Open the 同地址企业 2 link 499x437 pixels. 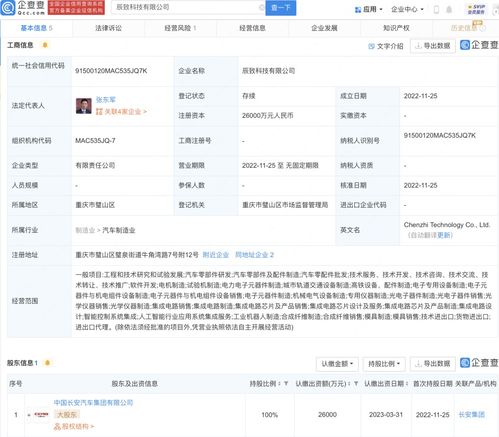(254, 255)
